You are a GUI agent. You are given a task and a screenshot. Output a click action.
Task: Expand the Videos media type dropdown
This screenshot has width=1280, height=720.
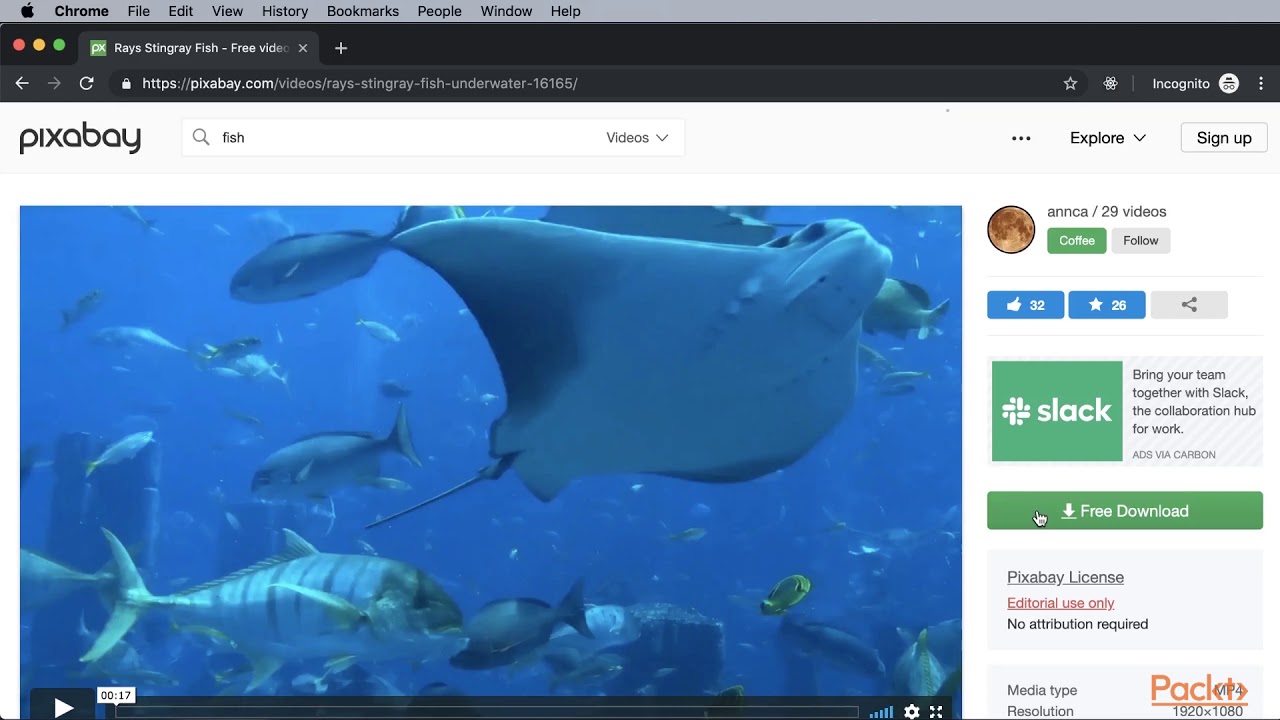click(637, 138)
